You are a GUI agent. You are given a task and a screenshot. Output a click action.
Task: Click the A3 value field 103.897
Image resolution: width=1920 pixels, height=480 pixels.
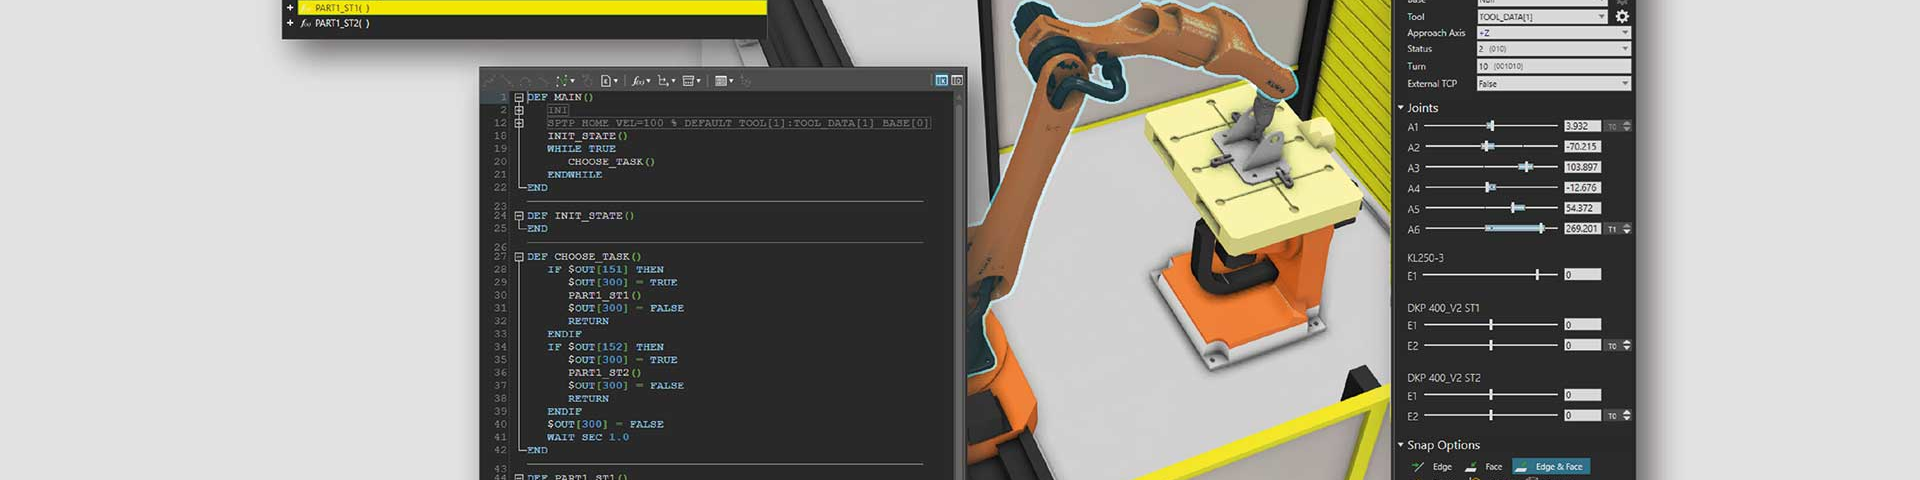click(1582, 167)
